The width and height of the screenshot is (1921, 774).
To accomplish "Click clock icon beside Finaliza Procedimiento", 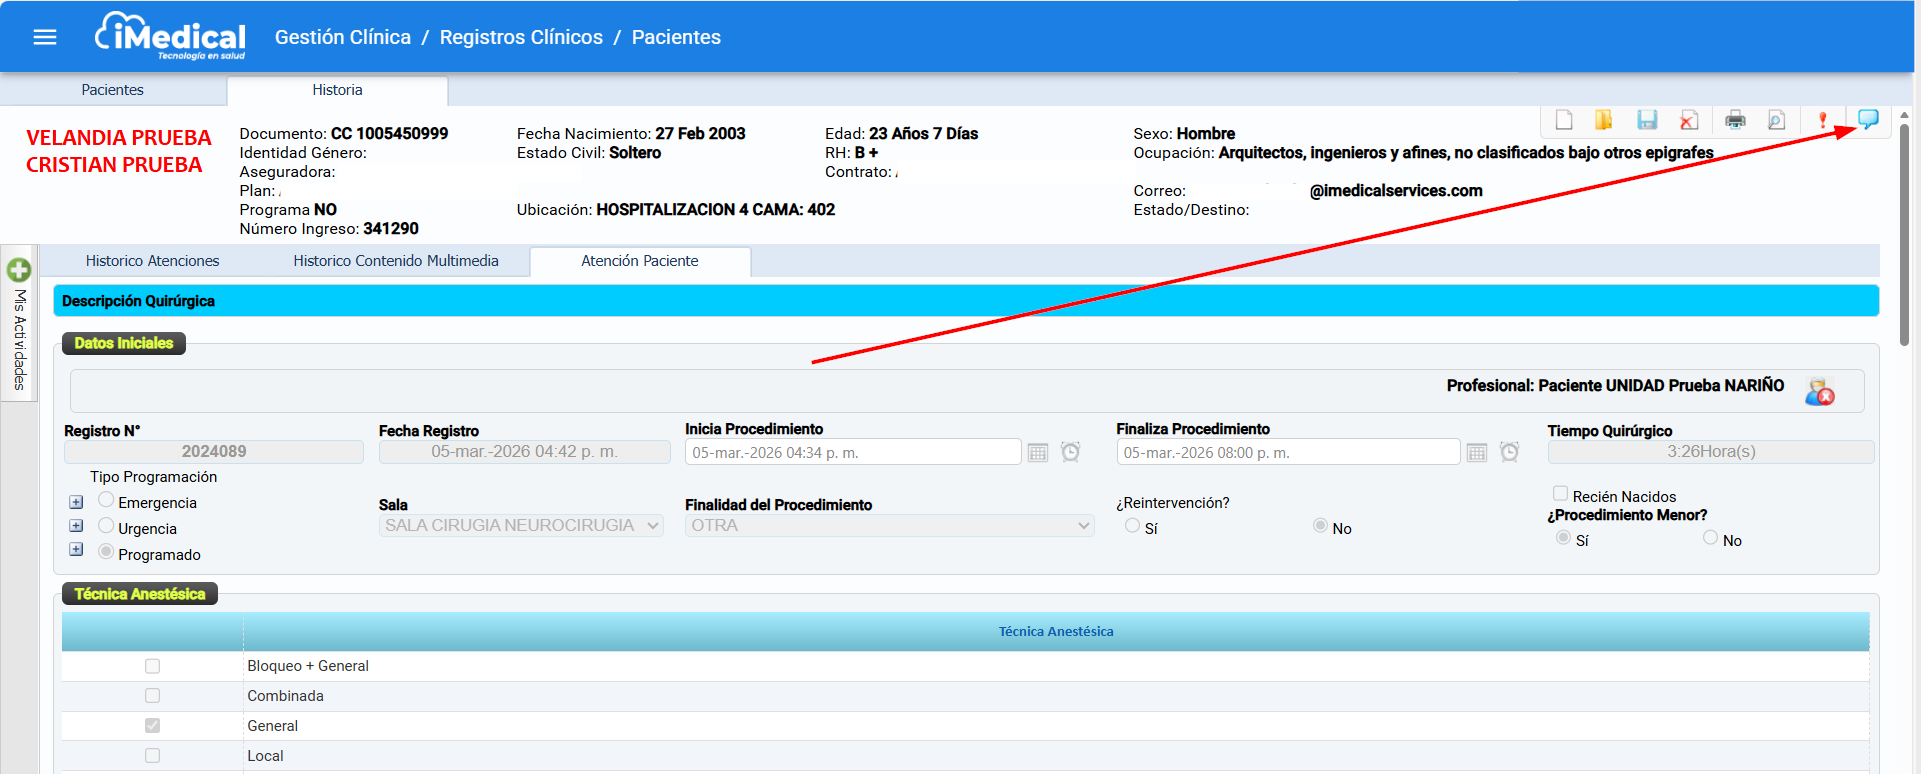I will (1509, 453).
